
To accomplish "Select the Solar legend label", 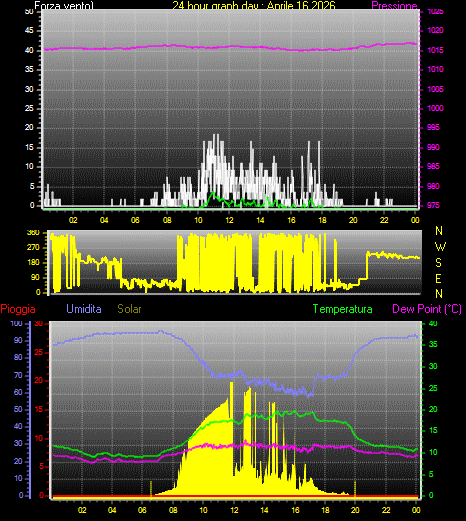I will pos(129,309).
